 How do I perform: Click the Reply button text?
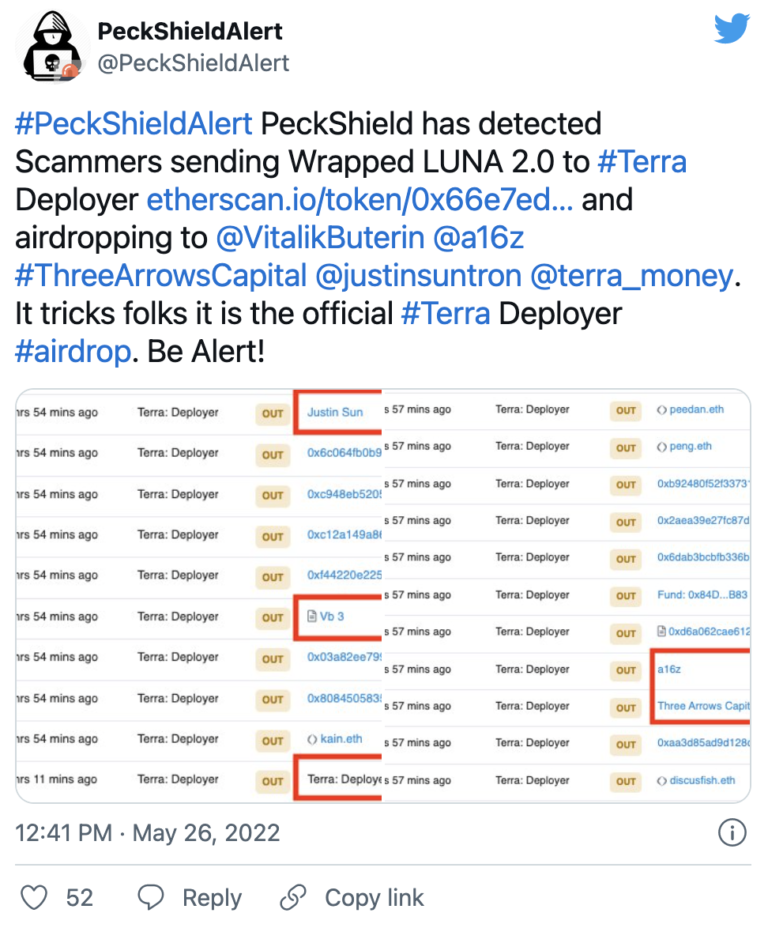click(212, 898)
